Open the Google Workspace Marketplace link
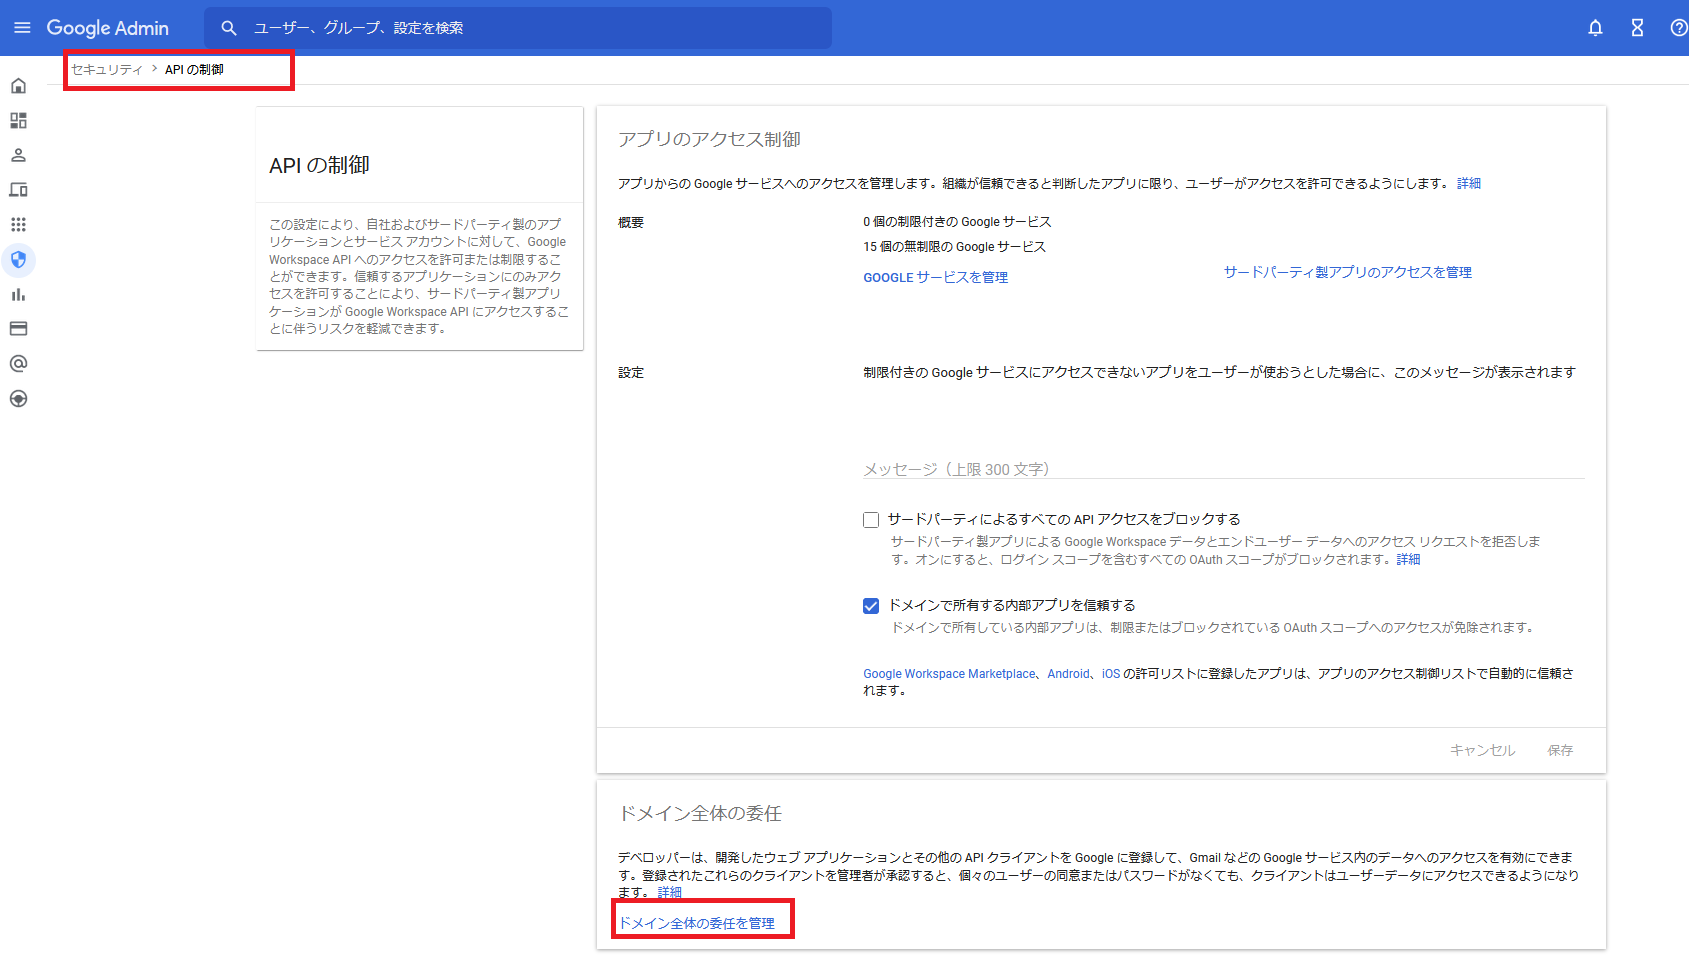Image resolution: width=1689 pixels, height=964 pixels. coord(949,674)
